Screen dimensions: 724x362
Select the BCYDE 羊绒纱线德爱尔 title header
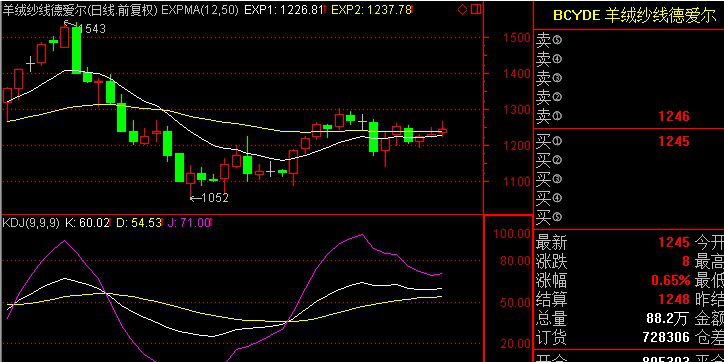pyautogui.click(x=634, y=16)
